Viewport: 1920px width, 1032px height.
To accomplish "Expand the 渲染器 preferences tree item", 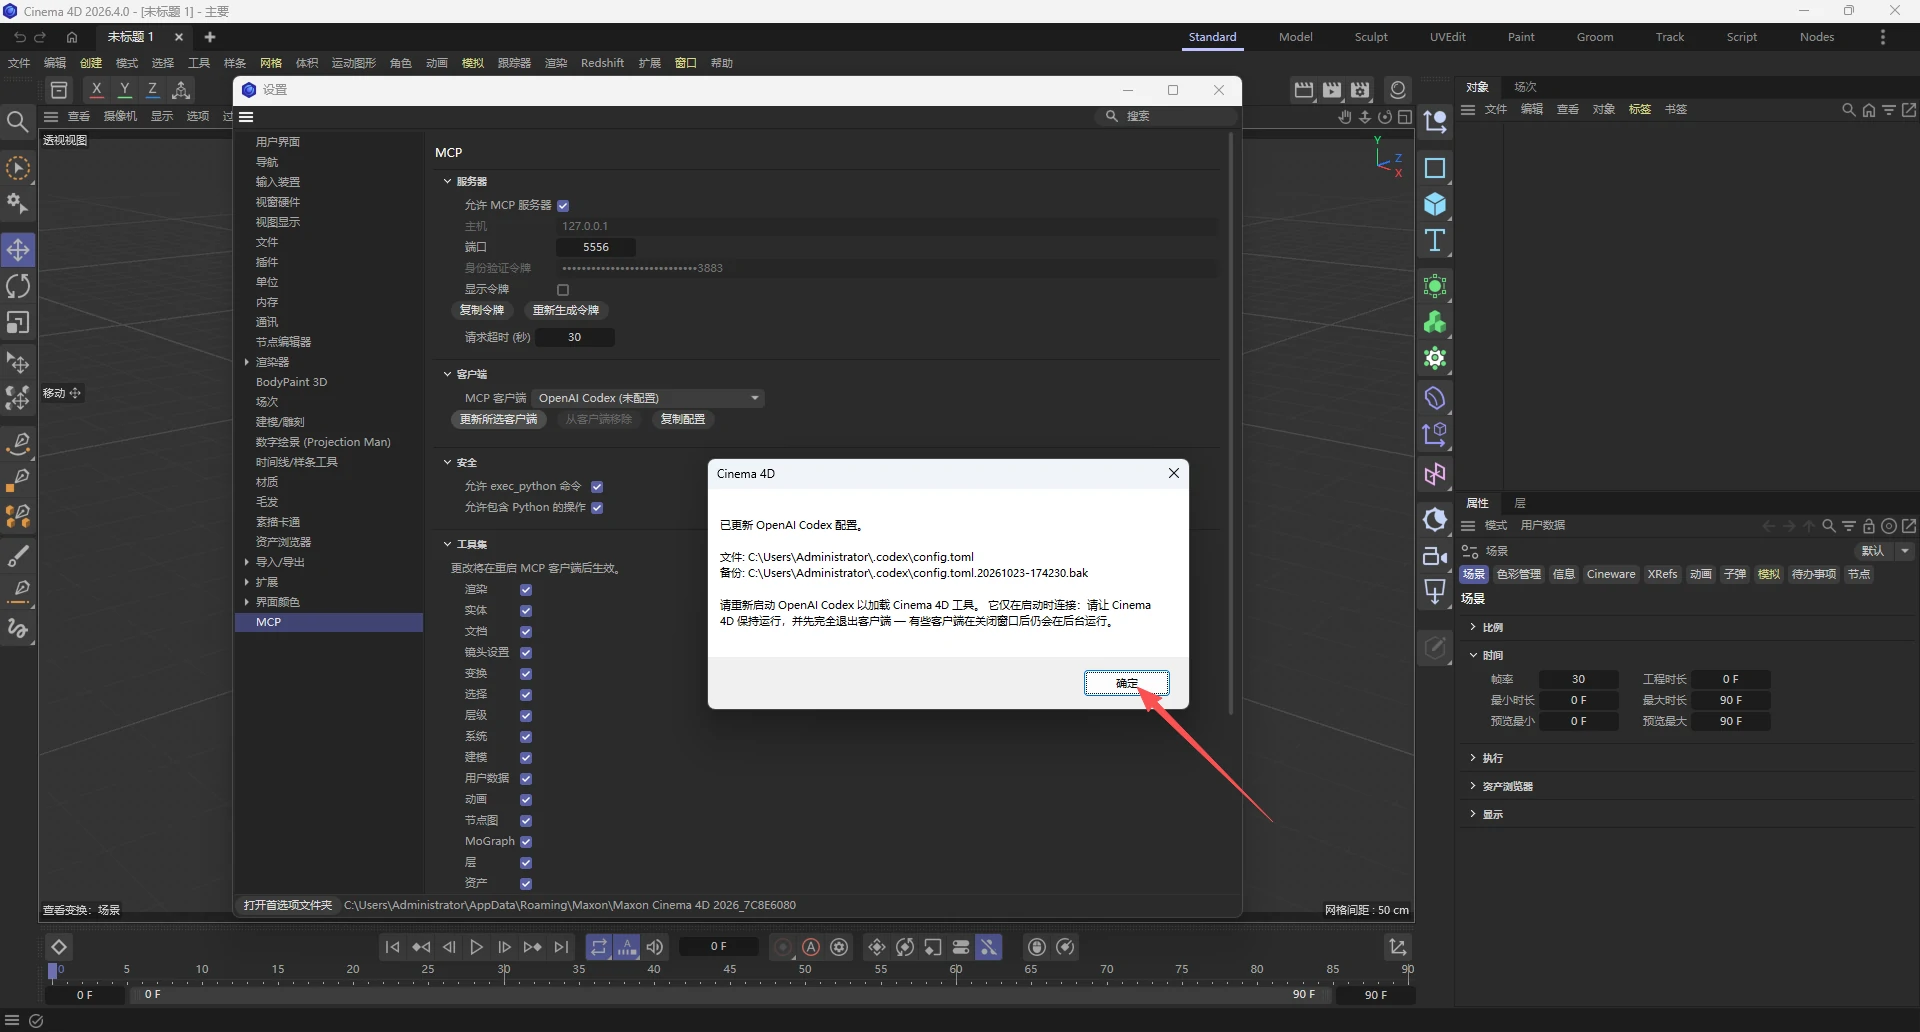I will [x=246, y=362].
